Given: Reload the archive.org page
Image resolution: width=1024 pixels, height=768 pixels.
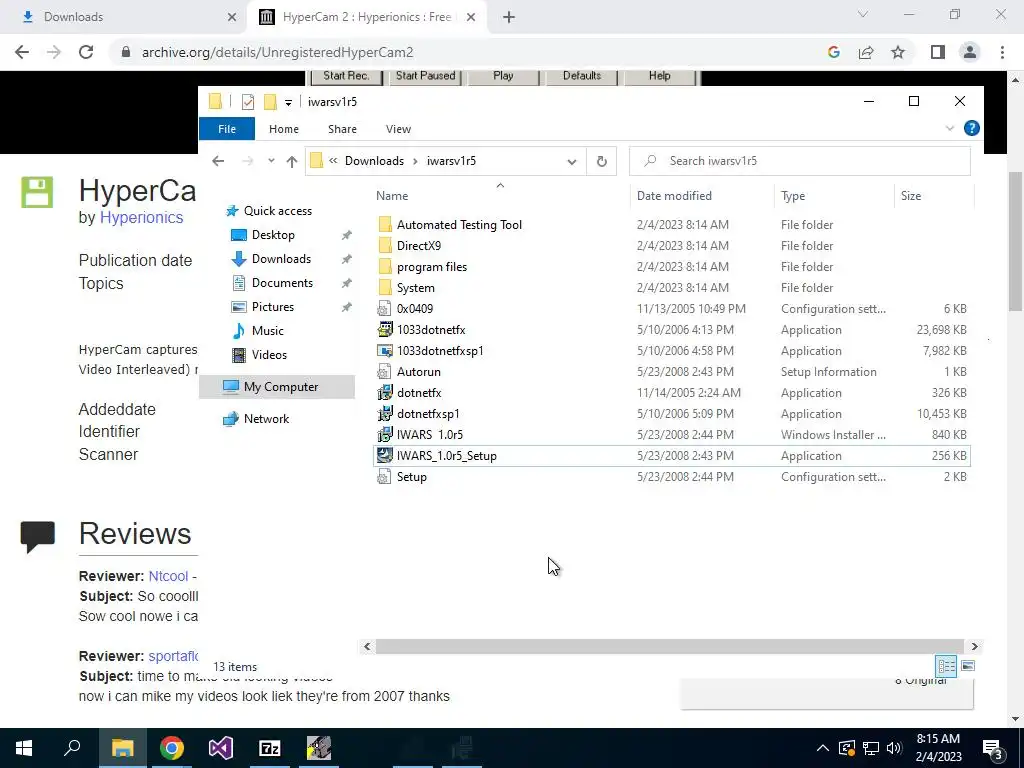Looking at the screenshot, I should point(86,52).
